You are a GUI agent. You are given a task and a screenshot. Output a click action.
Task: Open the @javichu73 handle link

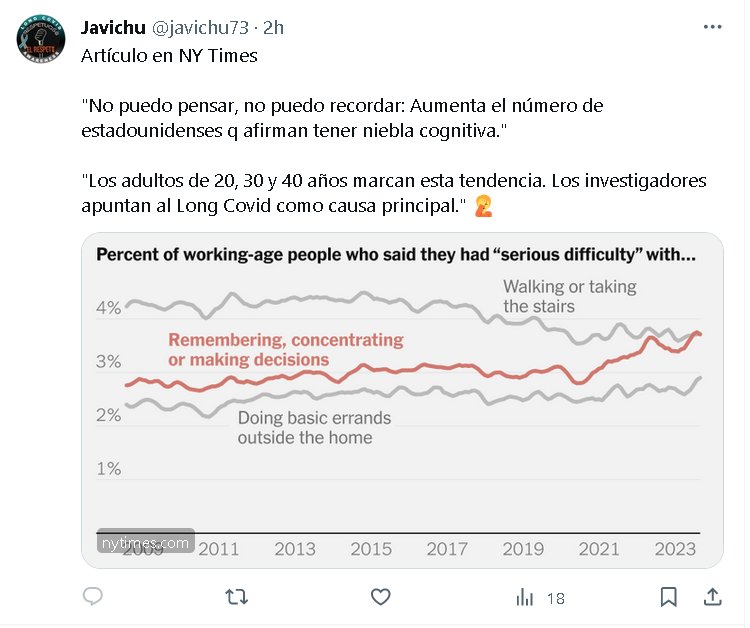click(x=200, y=28)
